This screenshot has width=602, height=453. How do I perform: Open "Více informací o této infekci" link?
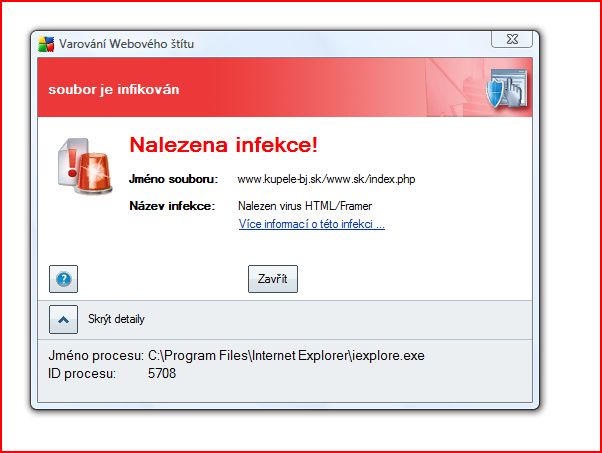pyautogui.click(x=311, y=224)
